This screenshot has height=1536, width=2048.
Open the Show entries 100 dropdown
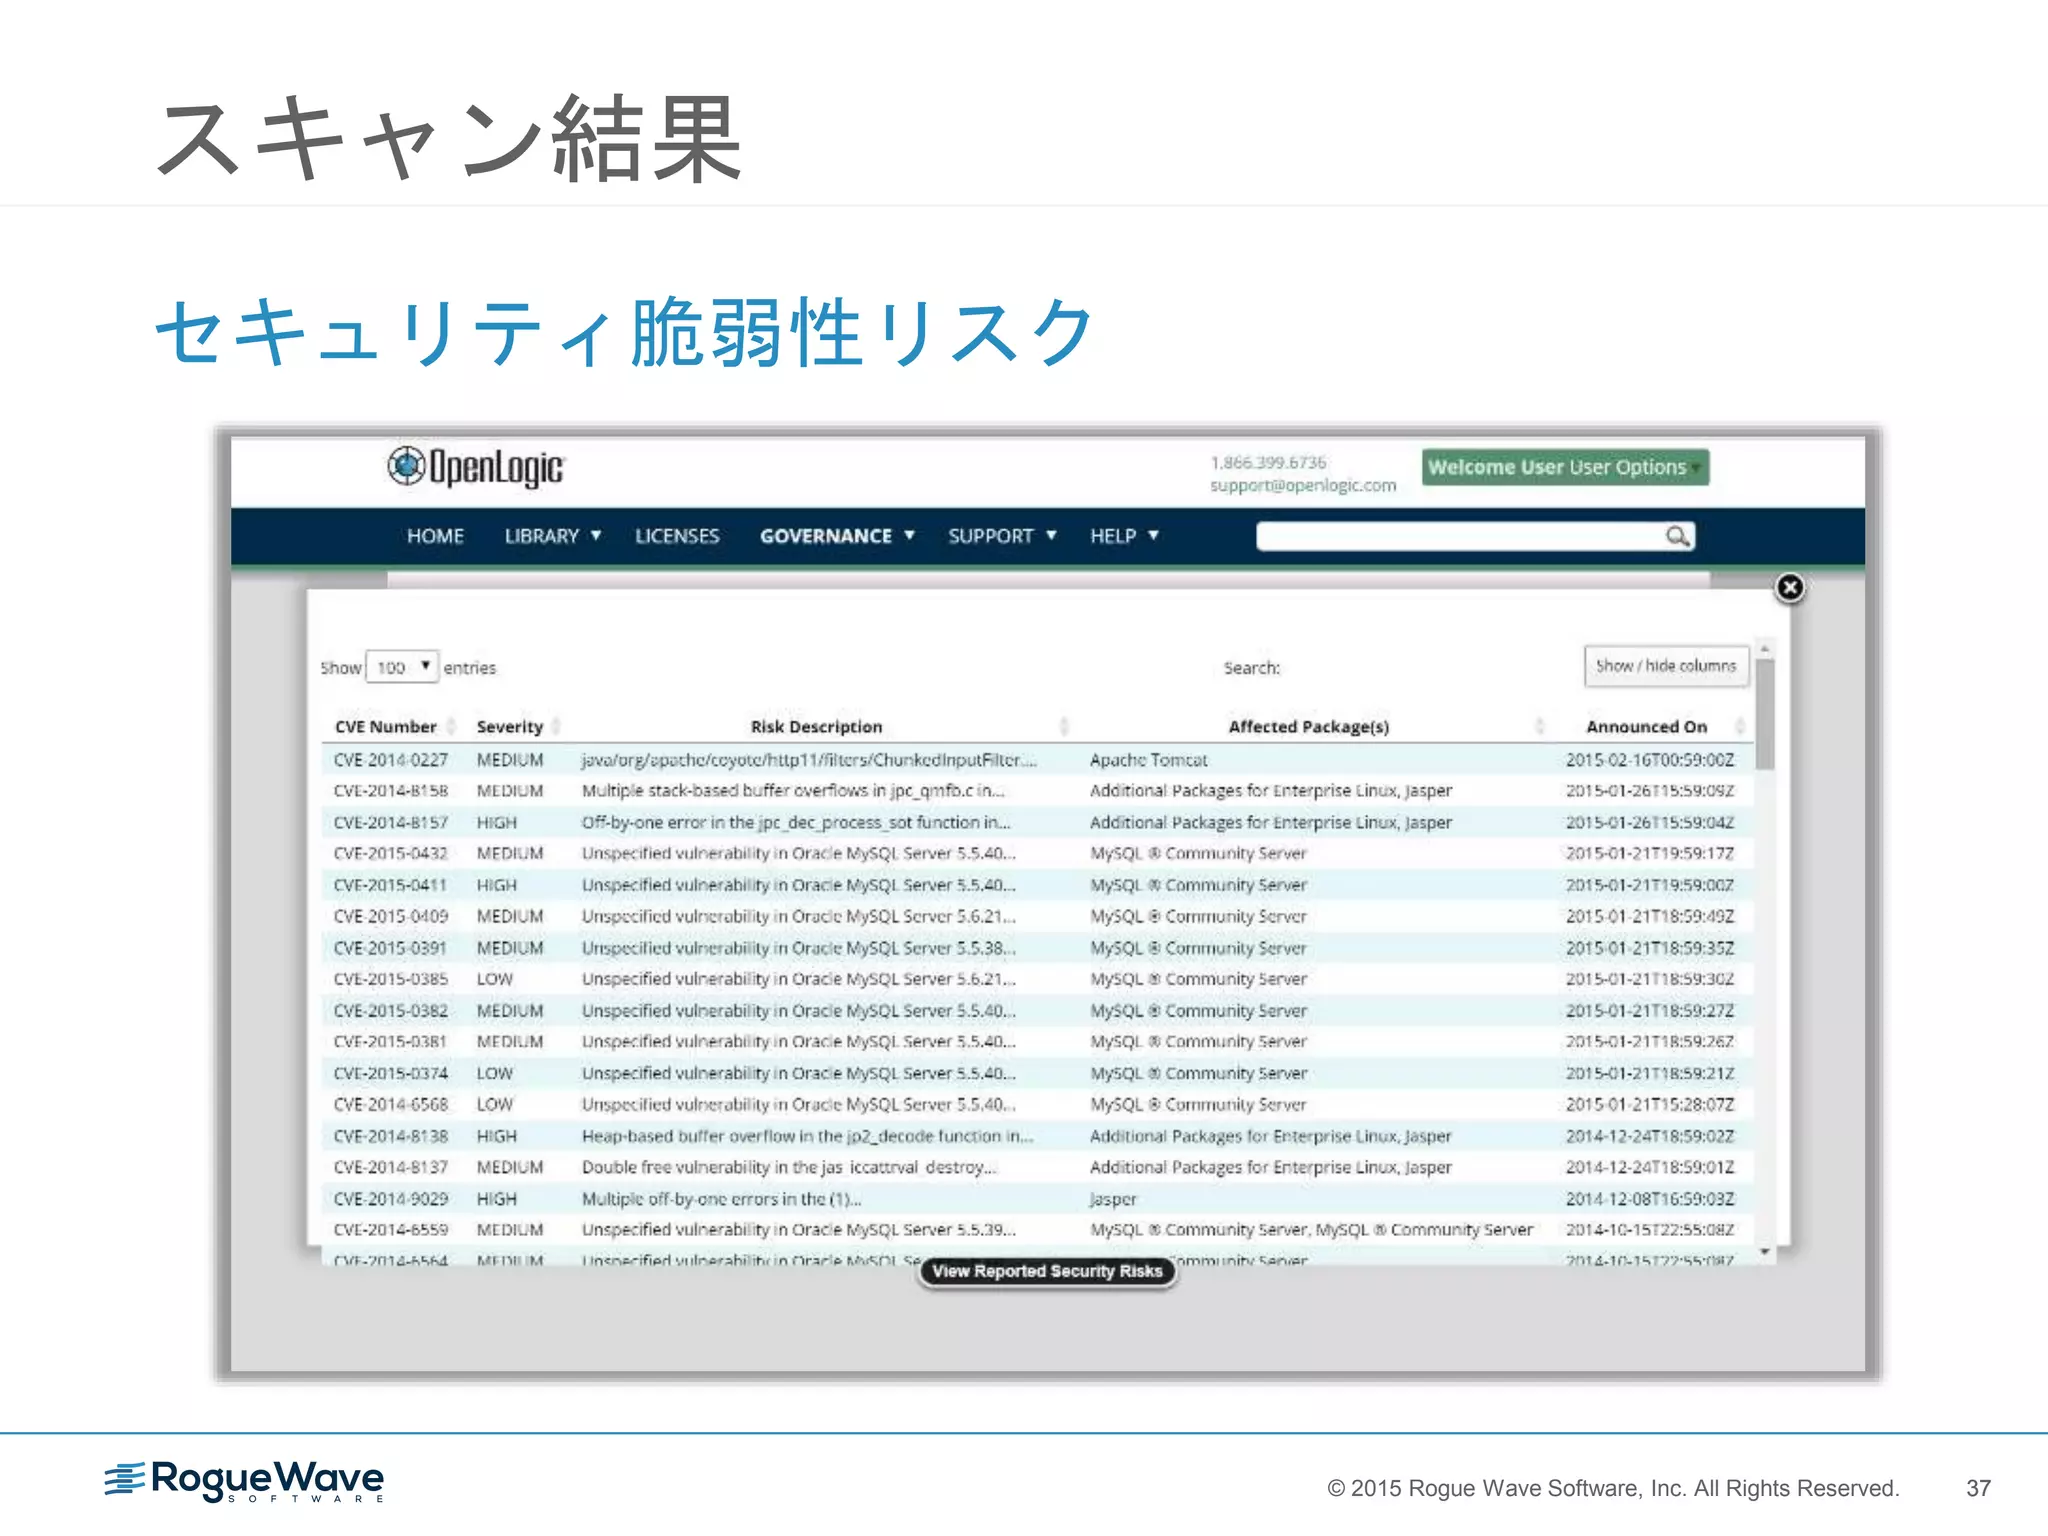click(402, 667)
